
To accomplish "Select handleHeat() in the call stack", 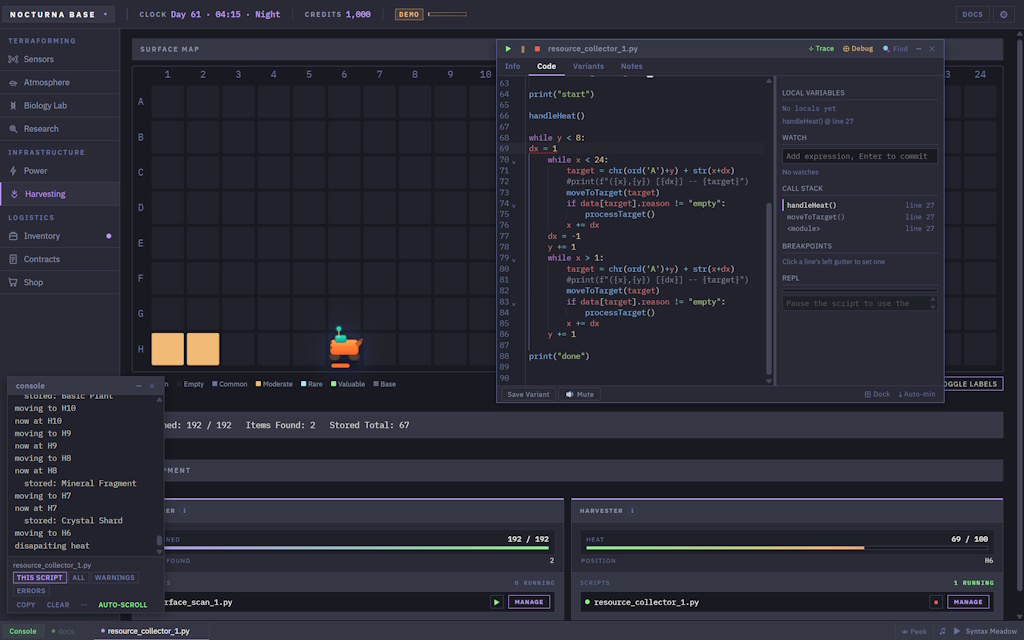I will pos(859,205).
